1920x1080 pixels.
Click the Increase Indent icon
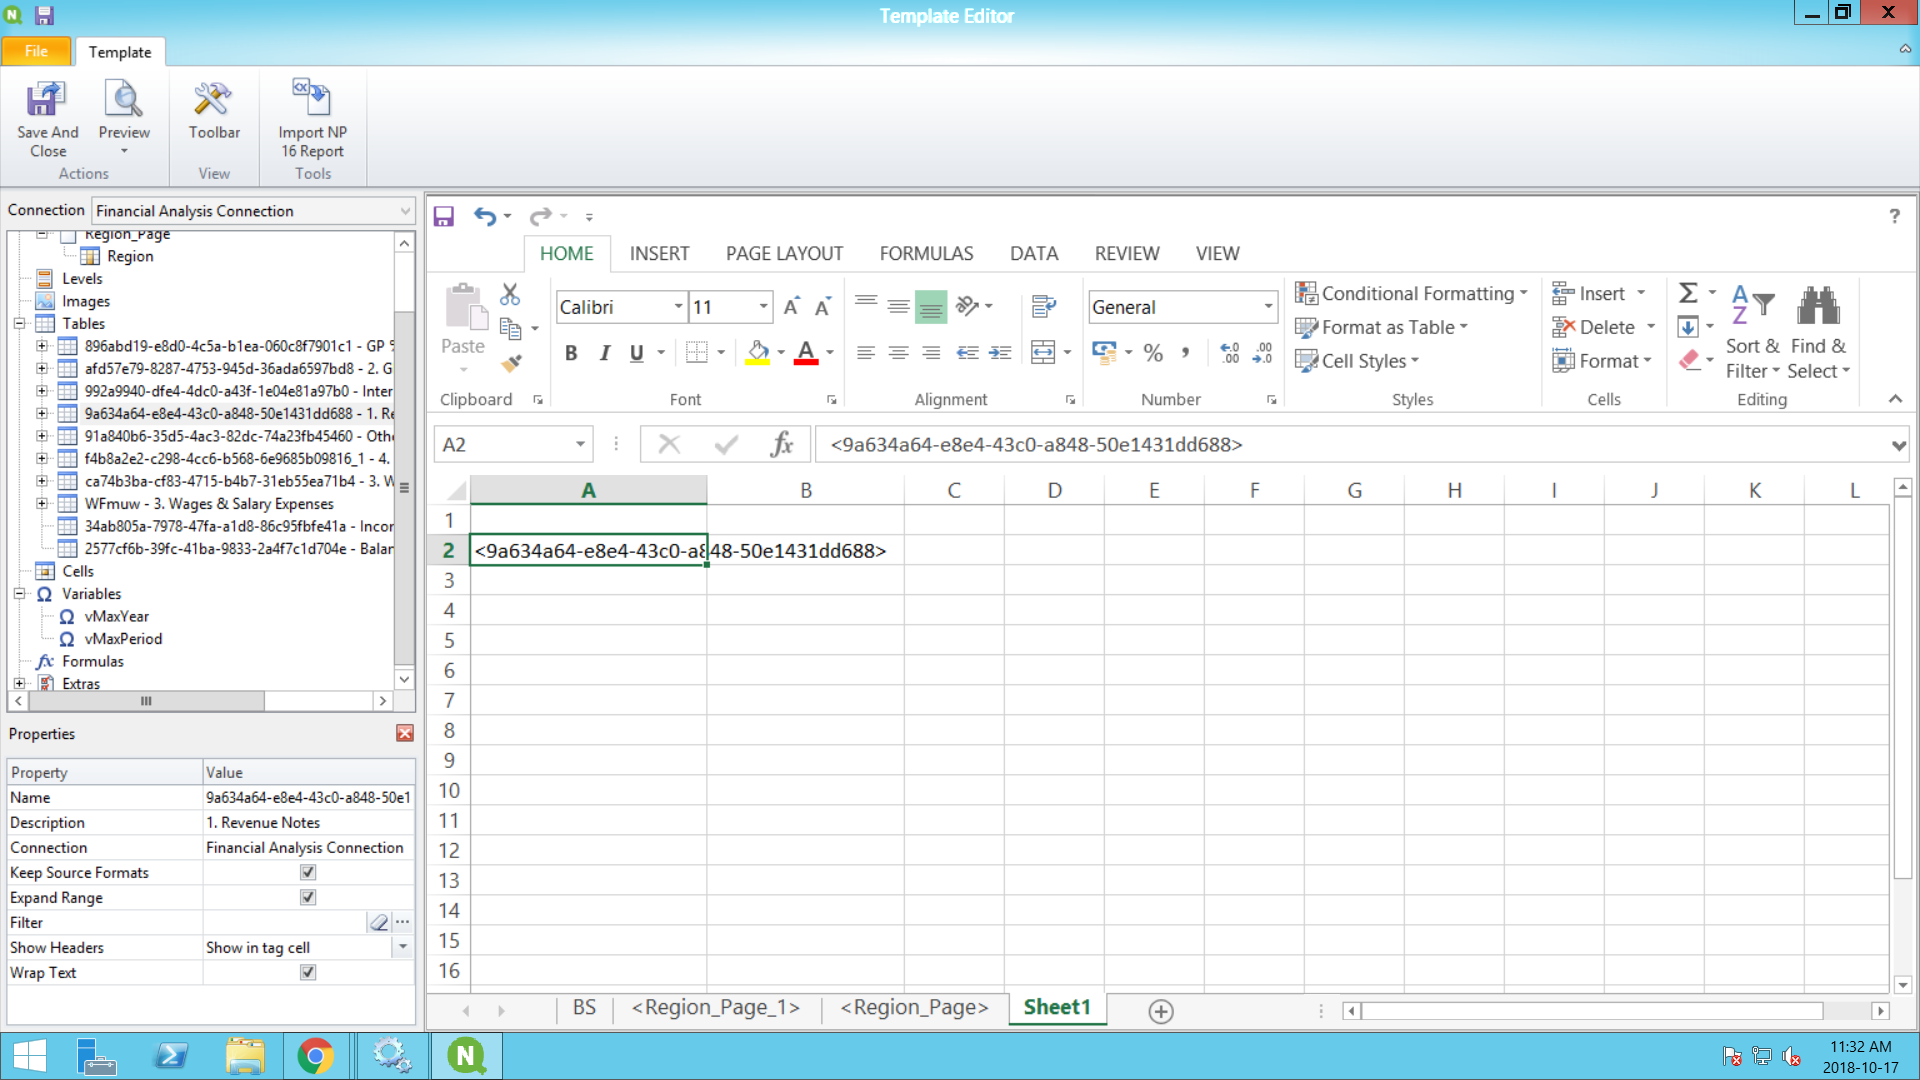[x=1000, y=353]
